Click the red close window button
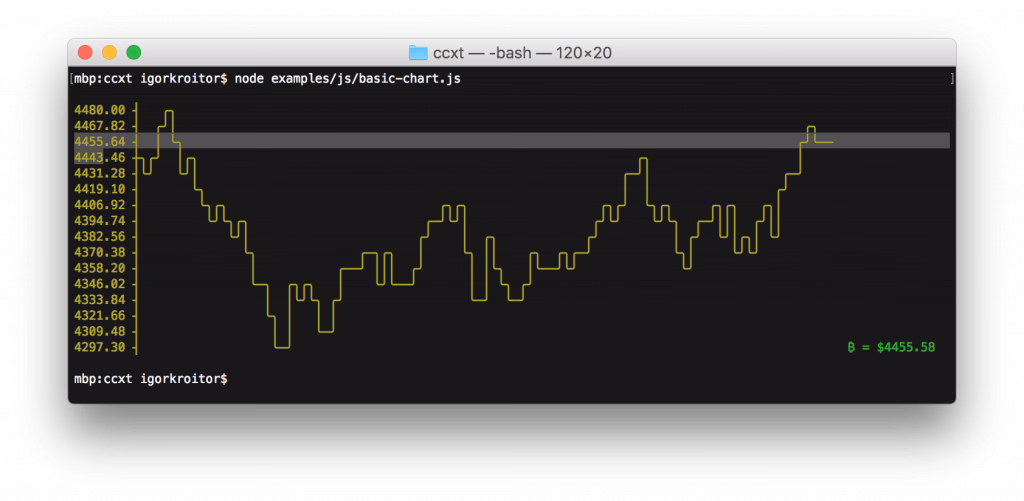Image resolution: width=1024 pixels, height=501 pixels. [85, 53]
